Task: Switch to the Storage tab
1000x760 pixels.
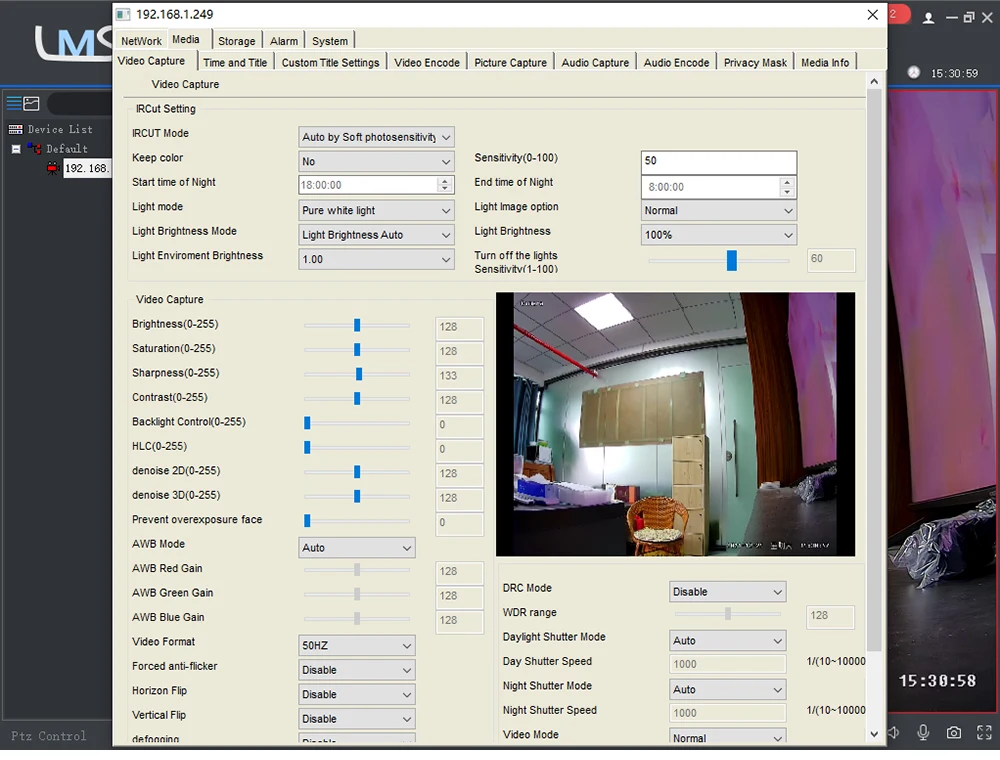Action: click(x=237, y=41)
